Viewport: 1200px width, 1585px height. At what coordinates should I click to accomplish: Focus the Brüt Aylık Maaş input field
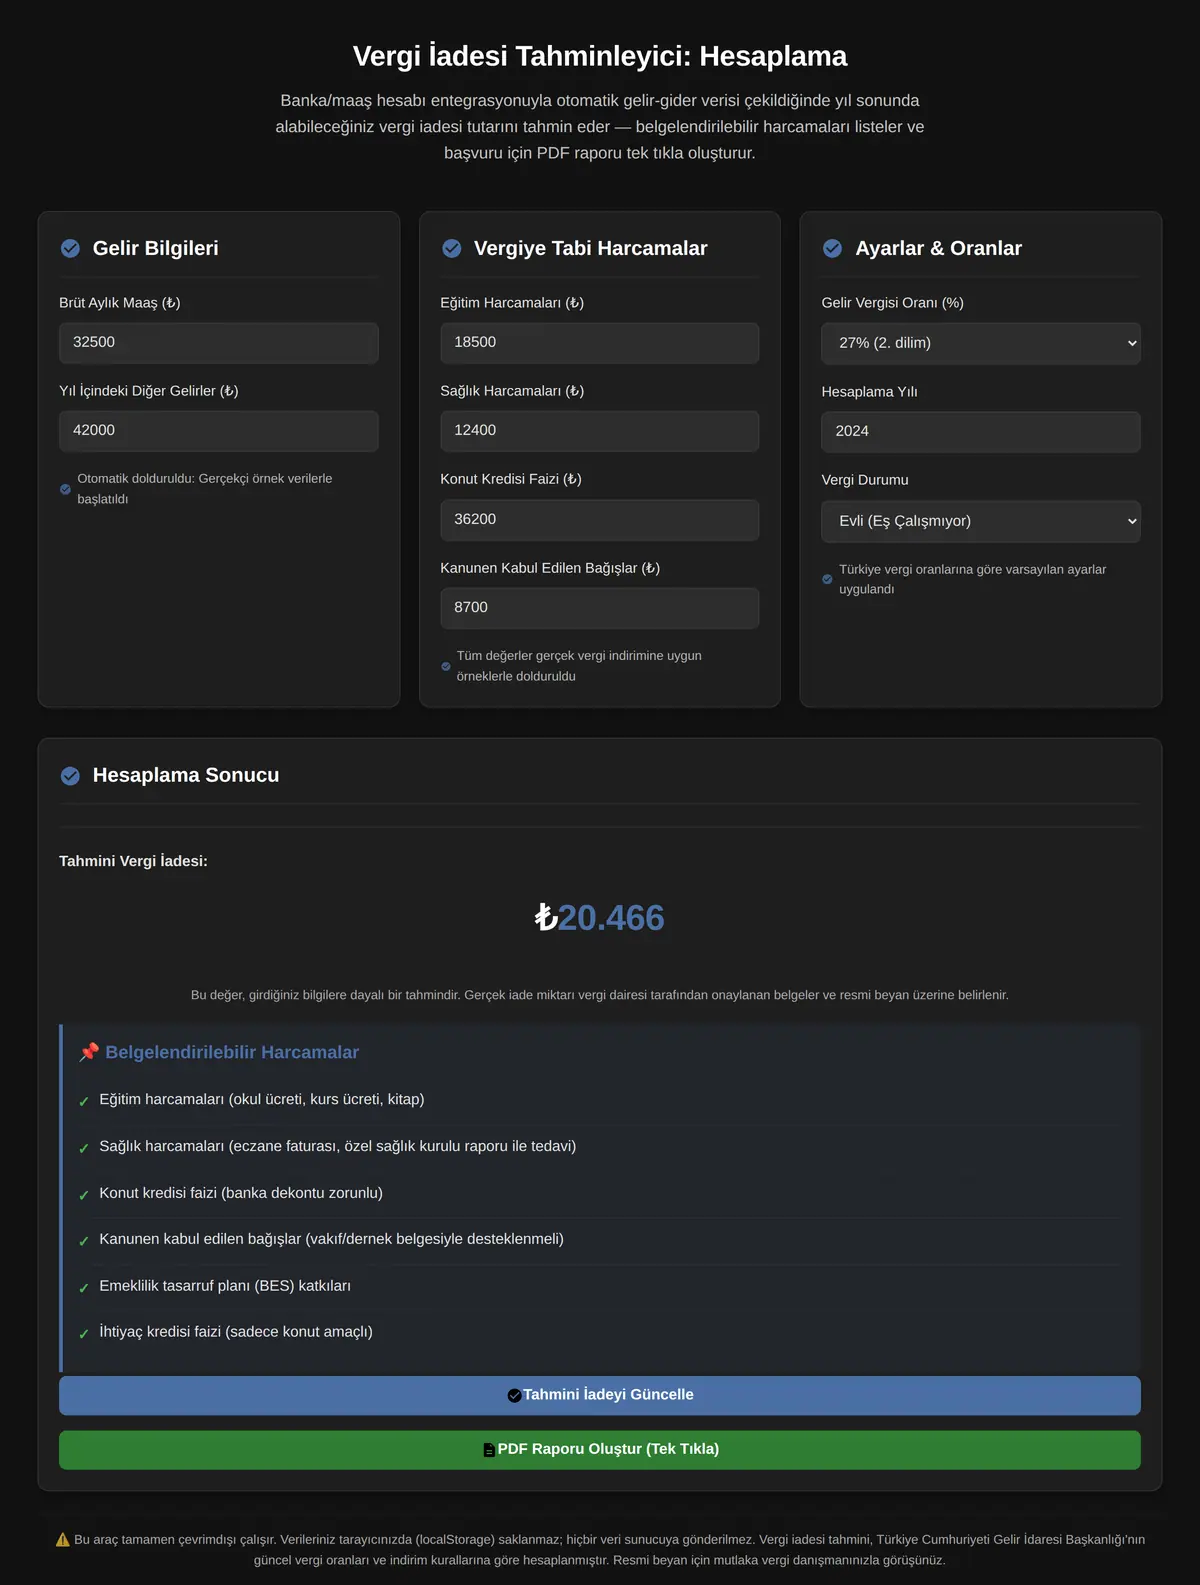(219, 343)
